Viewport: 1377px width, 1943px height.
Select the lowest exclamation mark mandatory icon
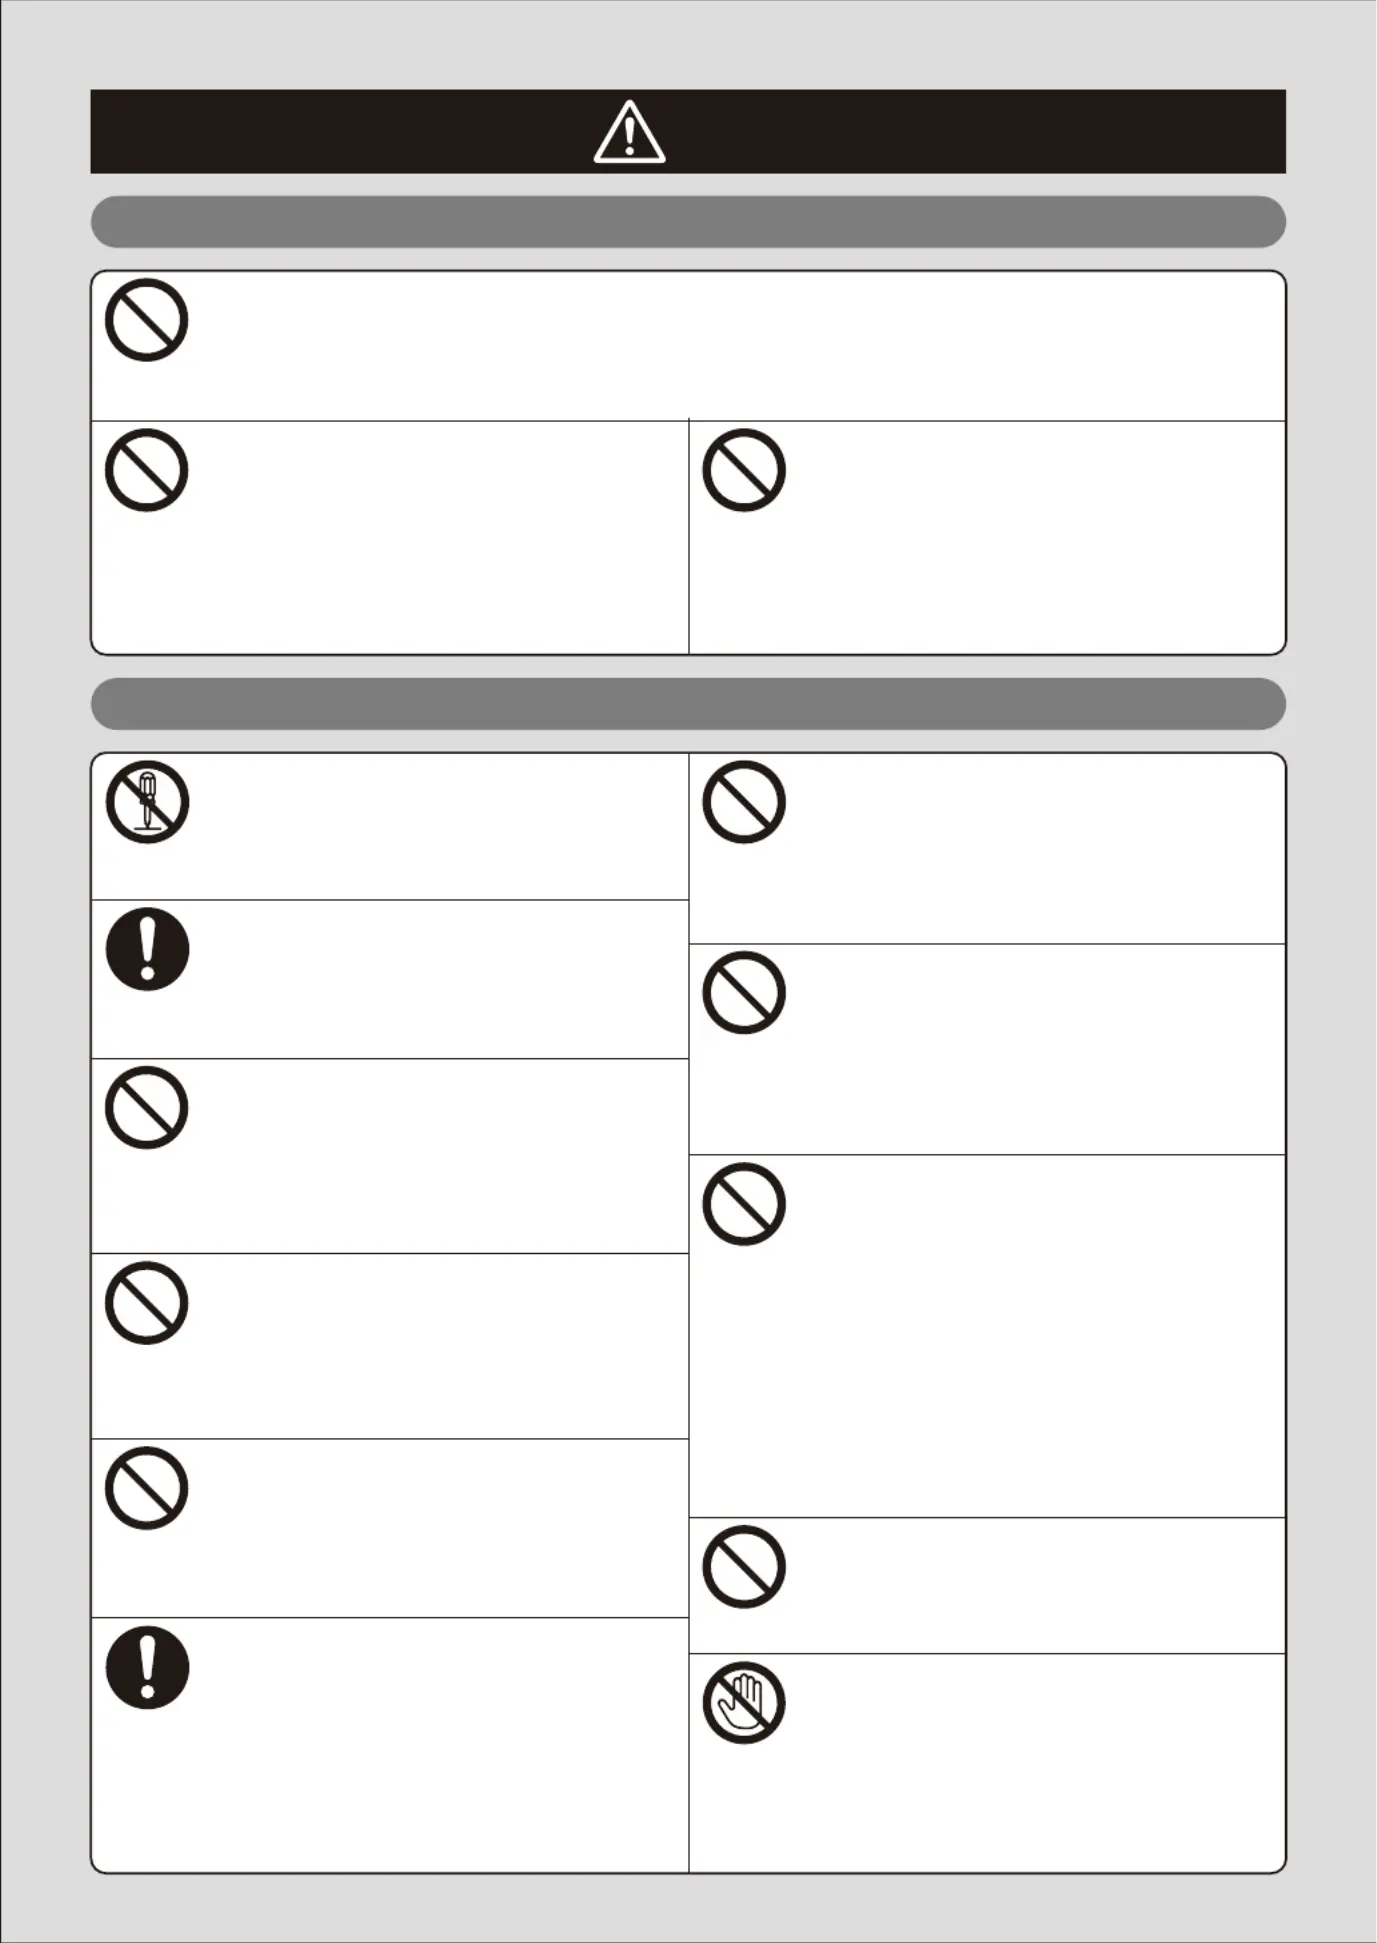pyautogui.click(x=147, y=1667)
